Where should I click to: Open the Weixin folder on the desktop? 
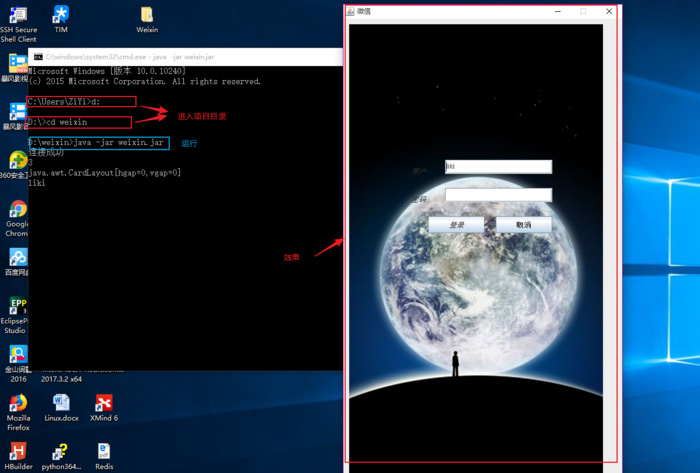147,20
